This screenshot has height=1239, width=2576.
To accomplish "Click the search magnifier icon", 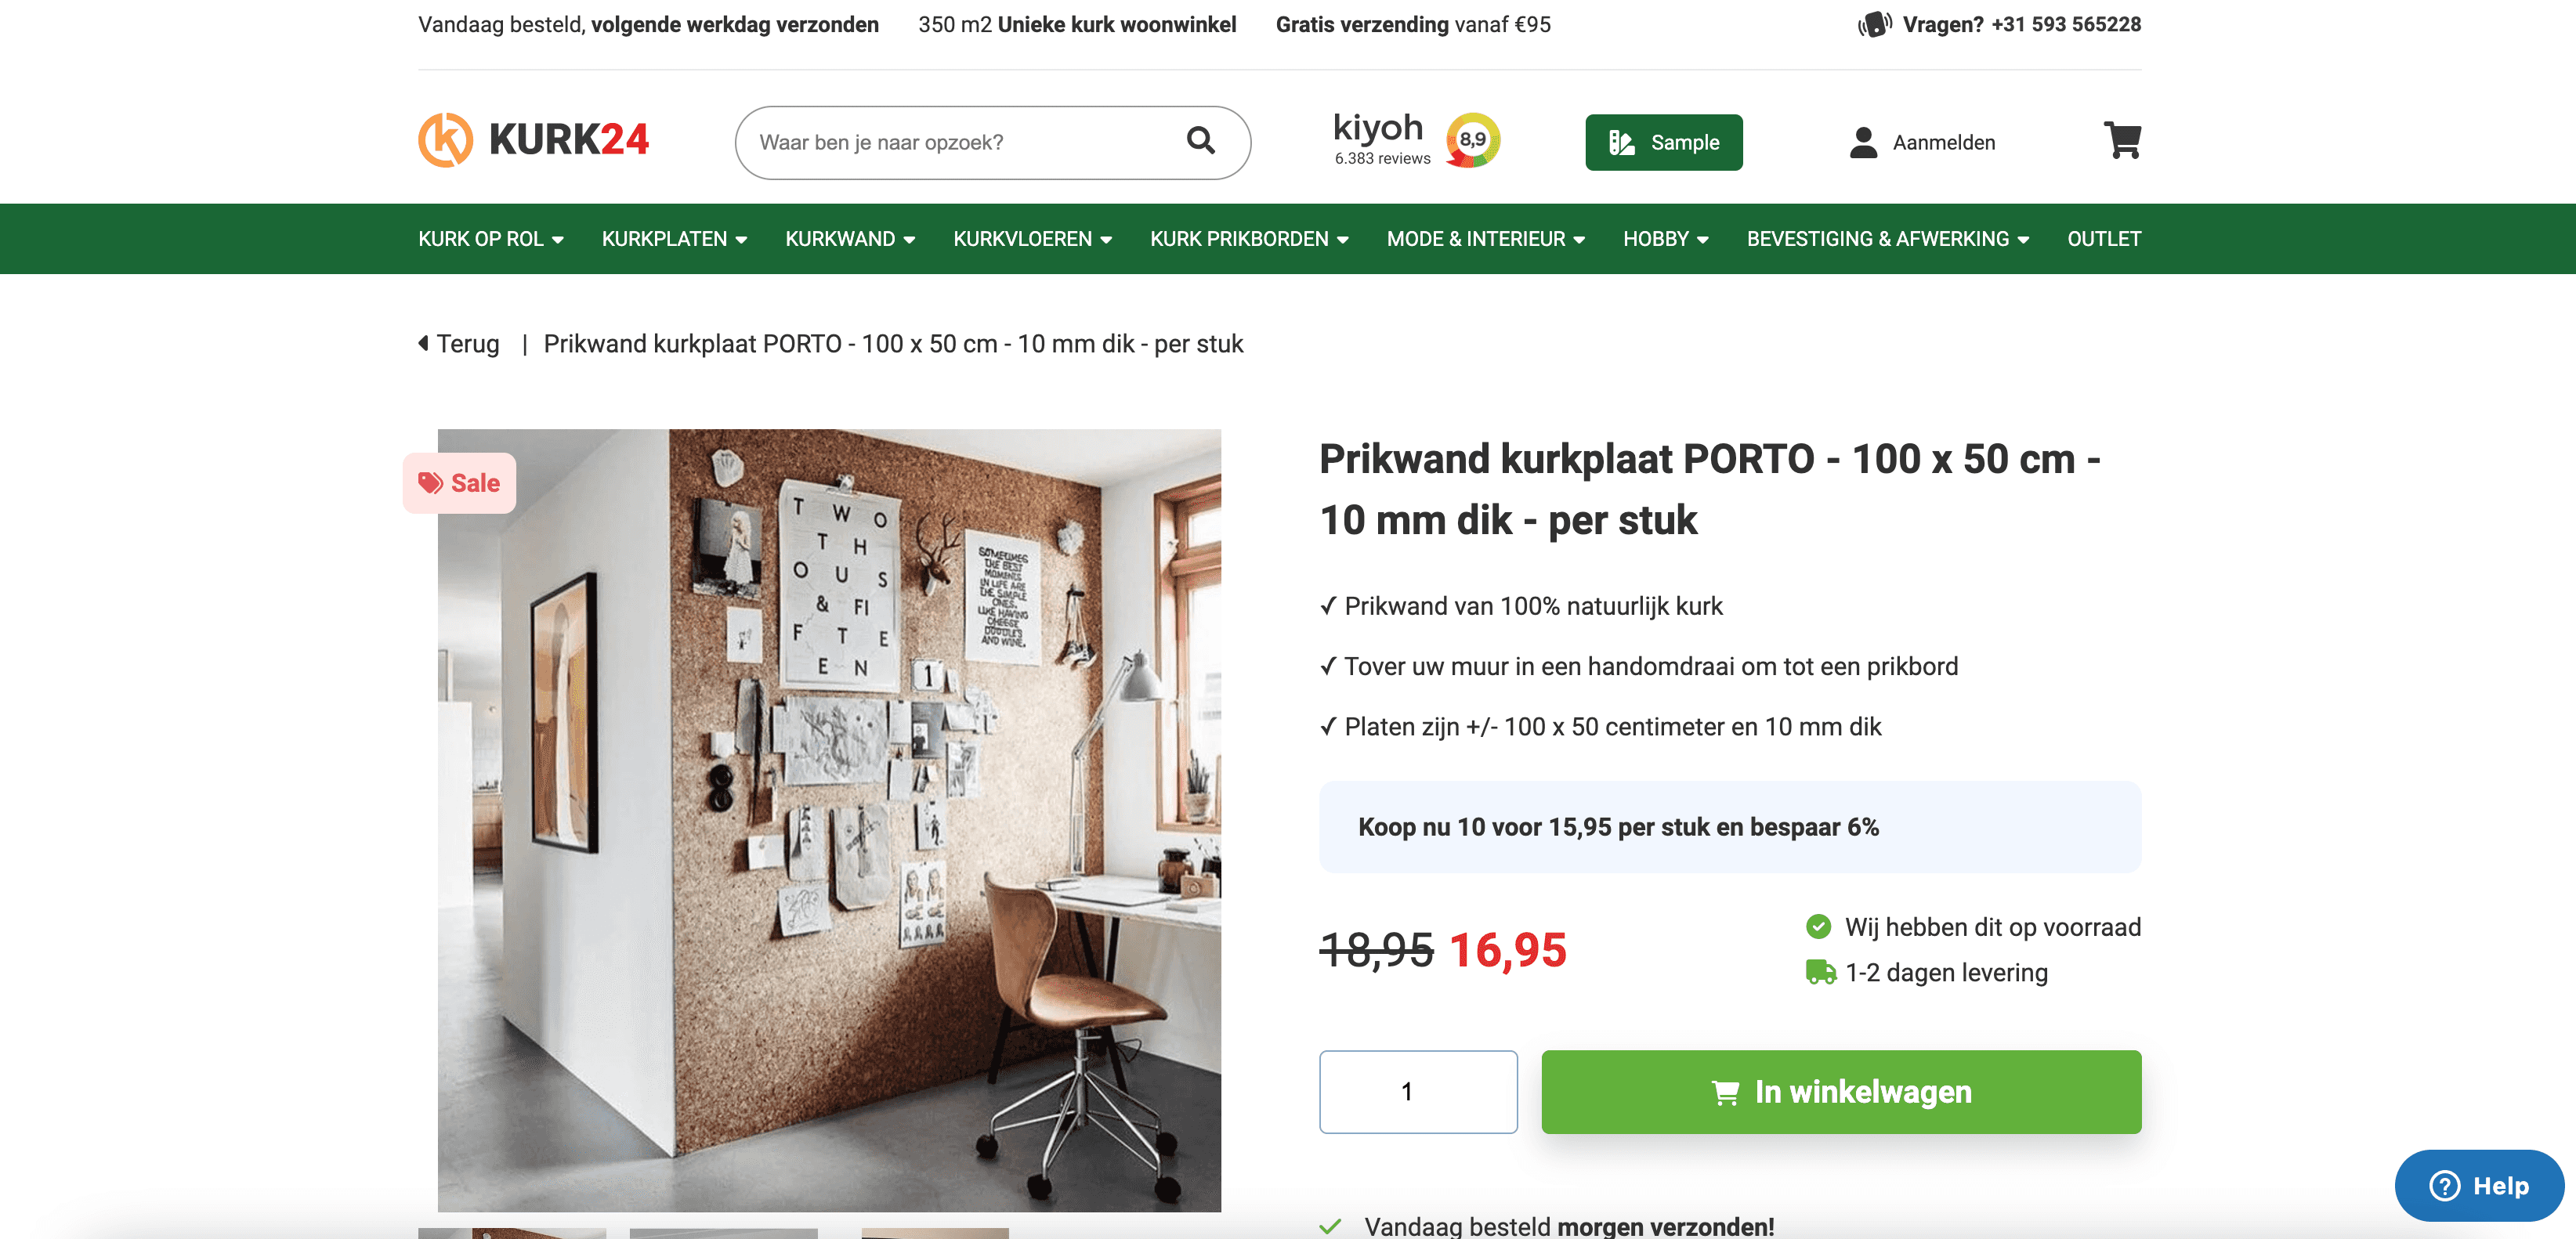I will [1200, 141].
